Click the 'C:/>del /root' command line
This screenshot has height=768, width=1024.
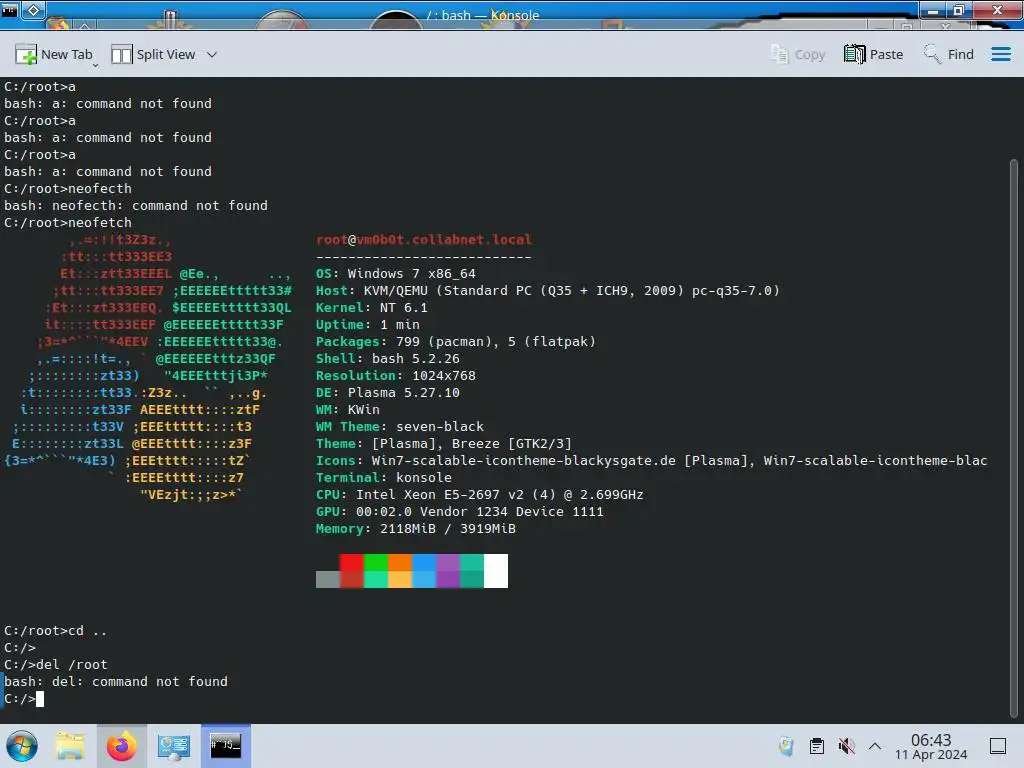pyautogui.click(x=56, y=664)
